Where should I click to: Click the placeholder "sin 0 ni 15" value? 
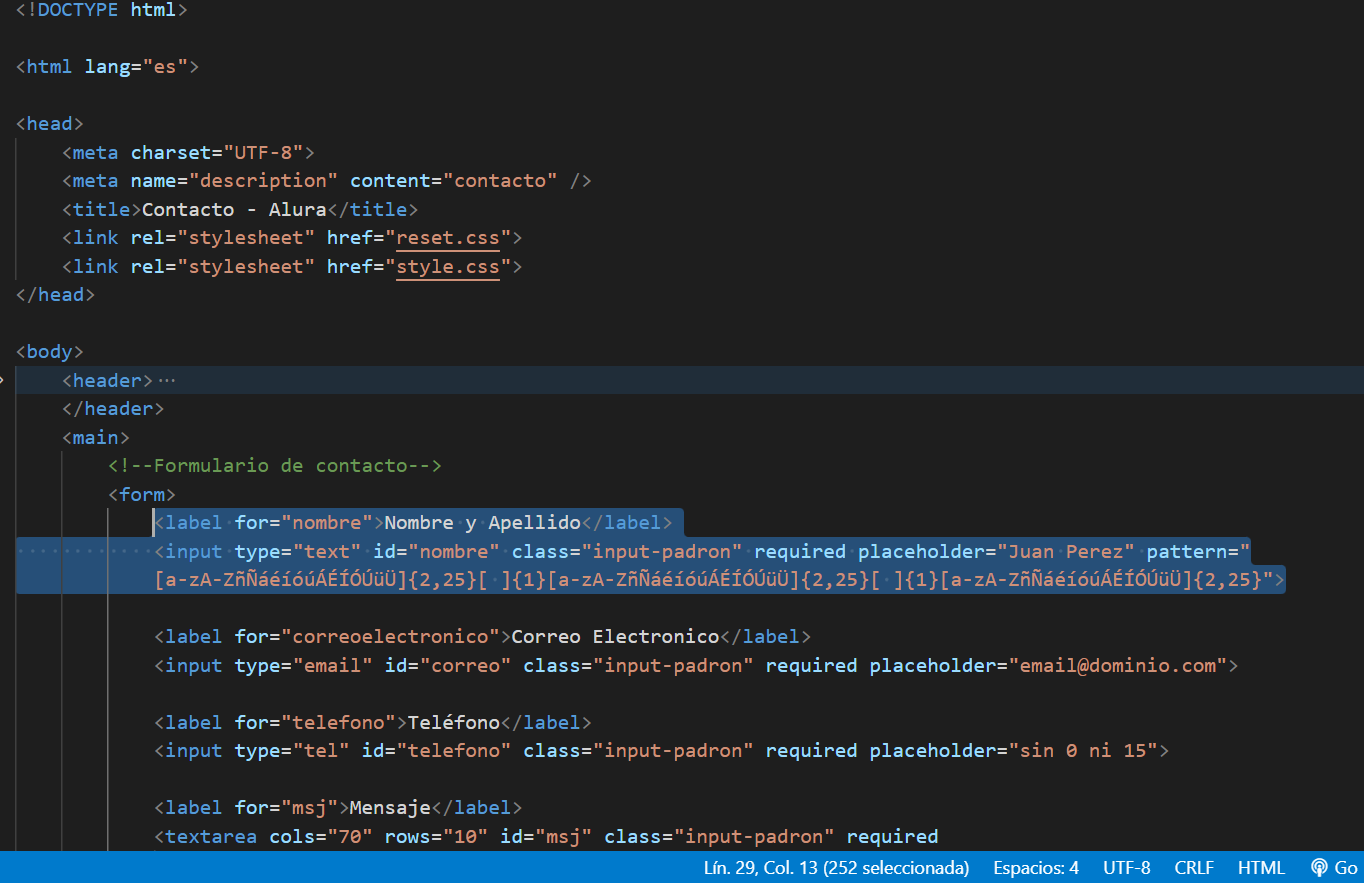(x=1082, y=751)
